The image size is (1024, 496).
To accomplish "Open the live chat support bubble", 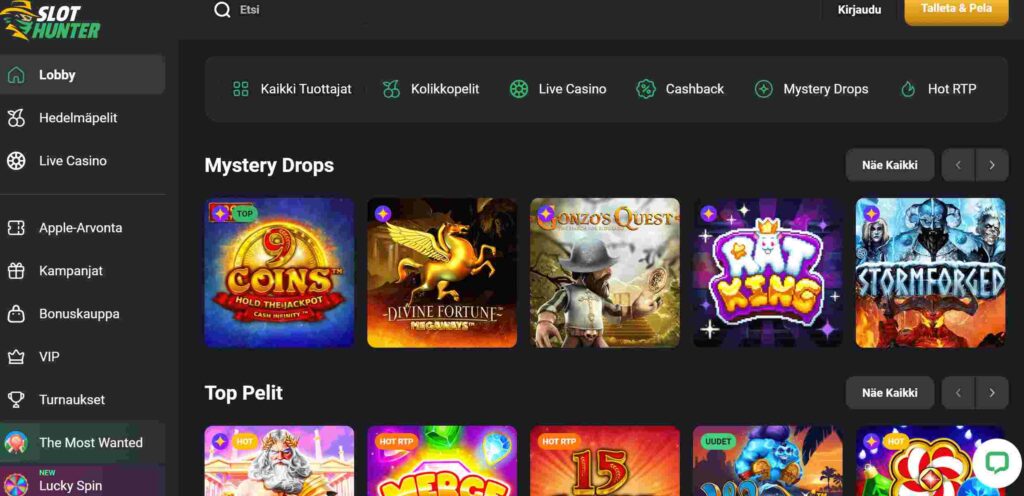I will click(x=995, y=461).
